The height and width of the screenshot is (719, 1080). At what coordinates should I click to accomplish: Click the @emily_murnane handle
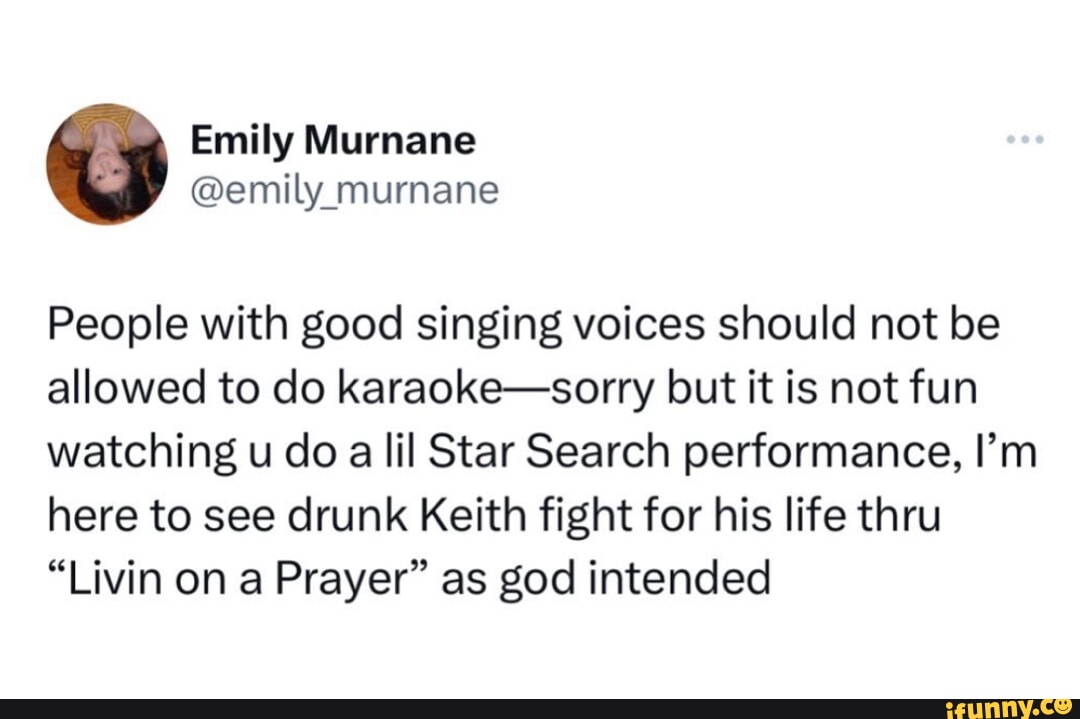344,188
